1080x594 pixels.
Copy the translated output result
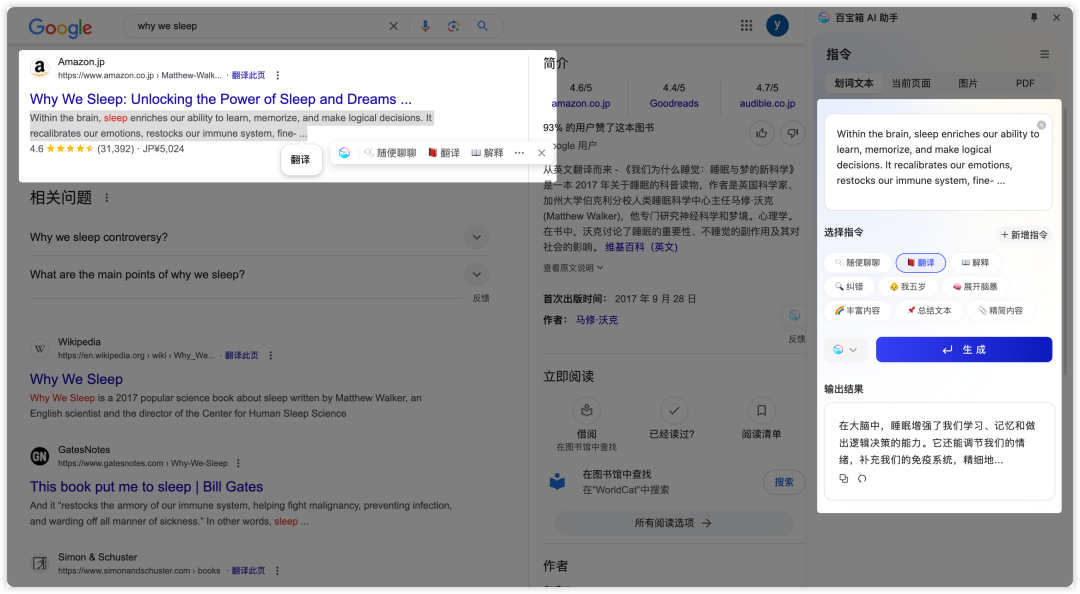(844, 478)
